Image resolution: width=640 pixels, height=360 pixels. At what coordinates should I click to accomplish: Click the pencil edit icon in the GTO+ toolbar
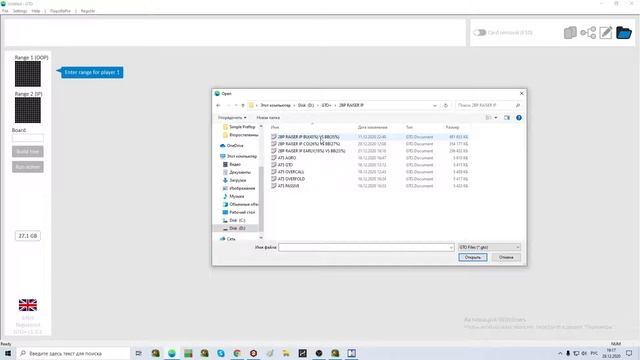[x=606, y=33]
